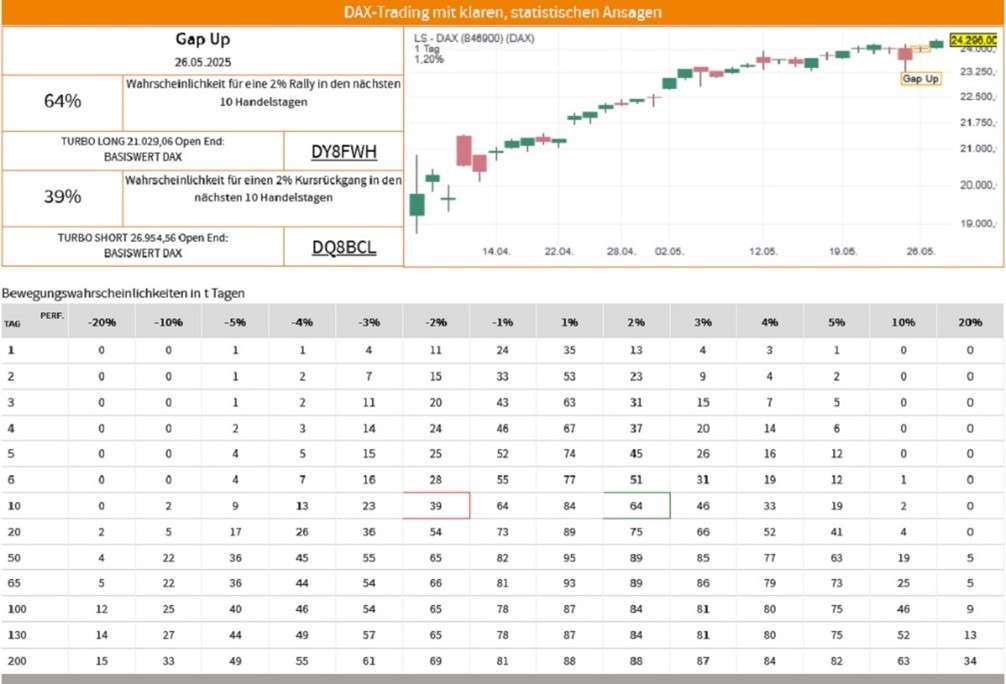Image resolution: width=1006 pixels, height=684 pixels.
Task: Click value 67 in row 4 under 1%
Action: pyautogui.click(x=569, y=428)
